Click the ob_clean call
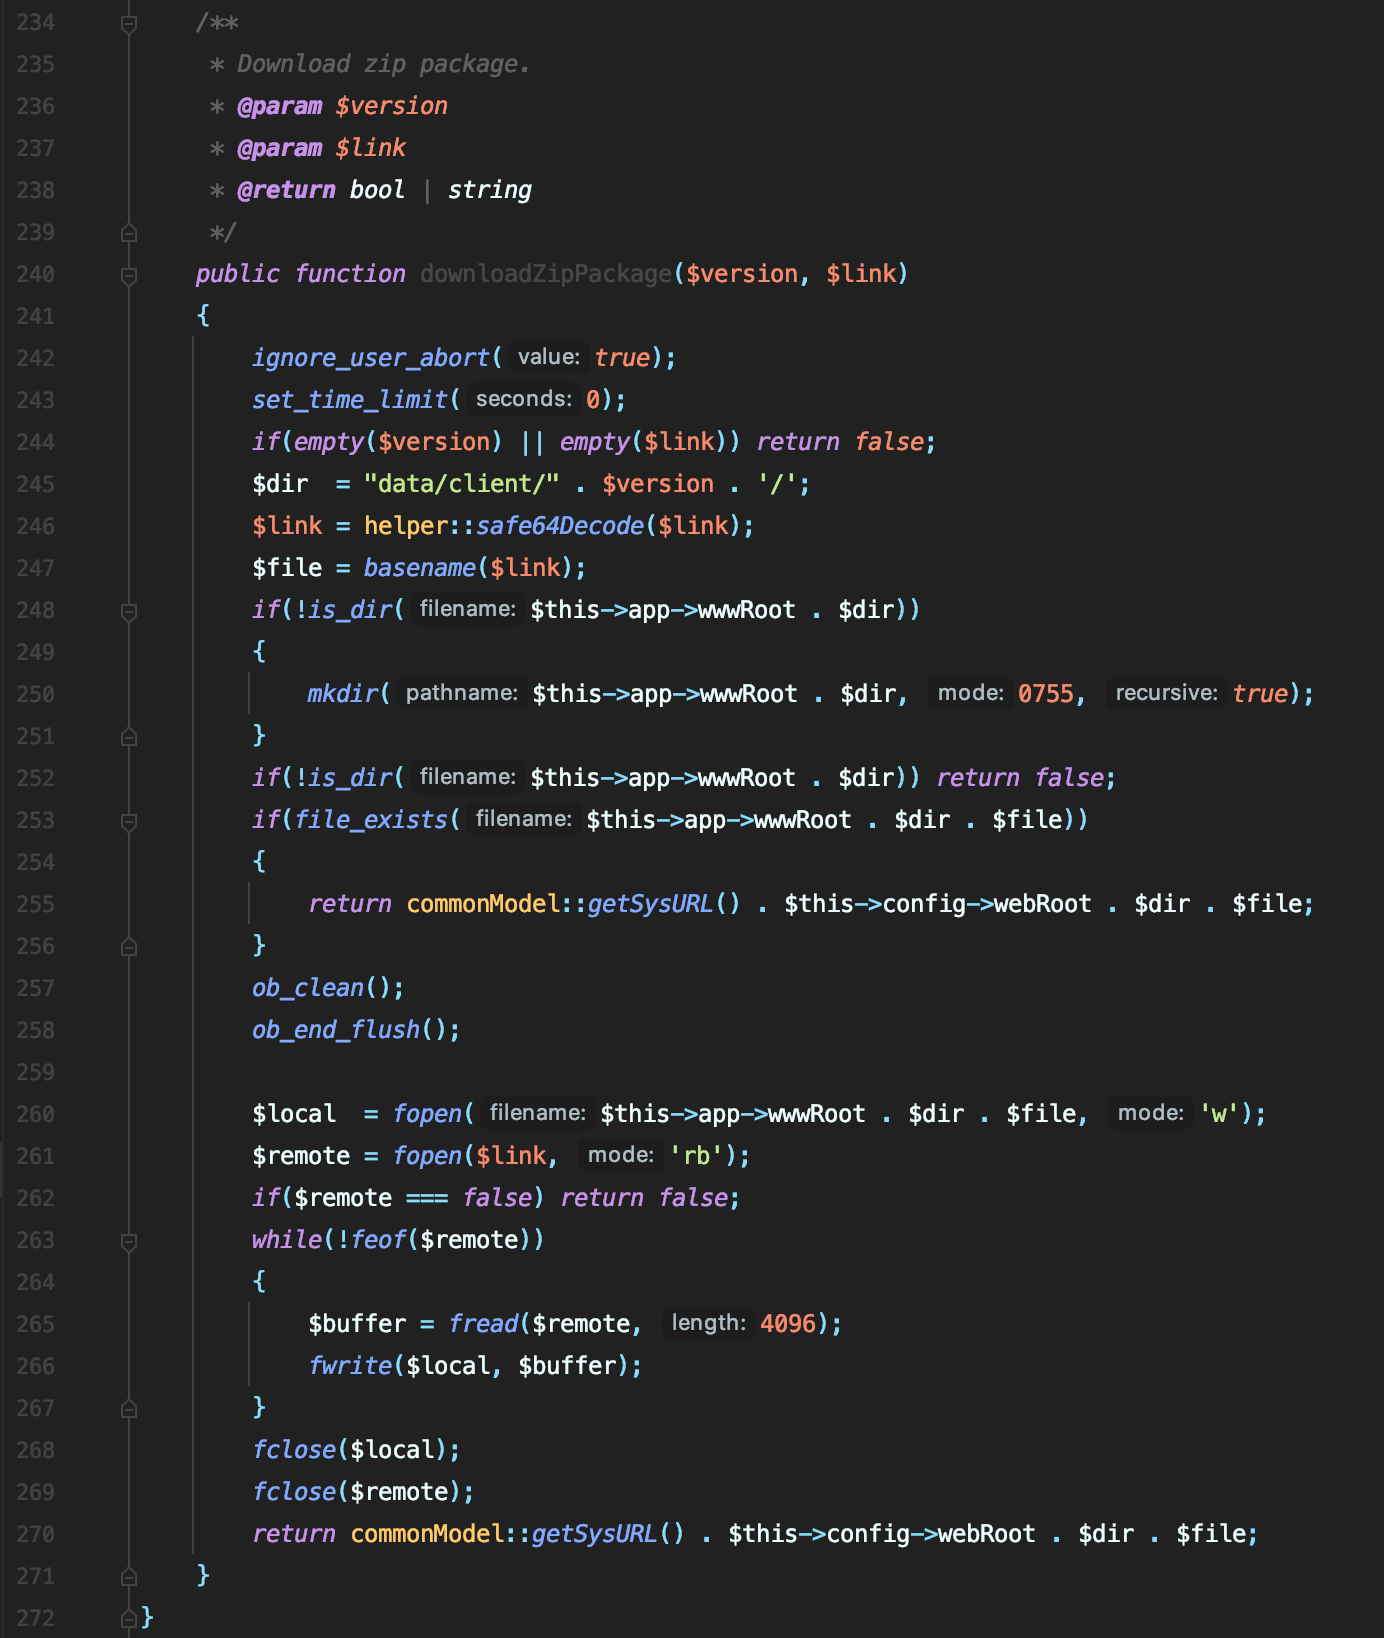 [308, 988]
